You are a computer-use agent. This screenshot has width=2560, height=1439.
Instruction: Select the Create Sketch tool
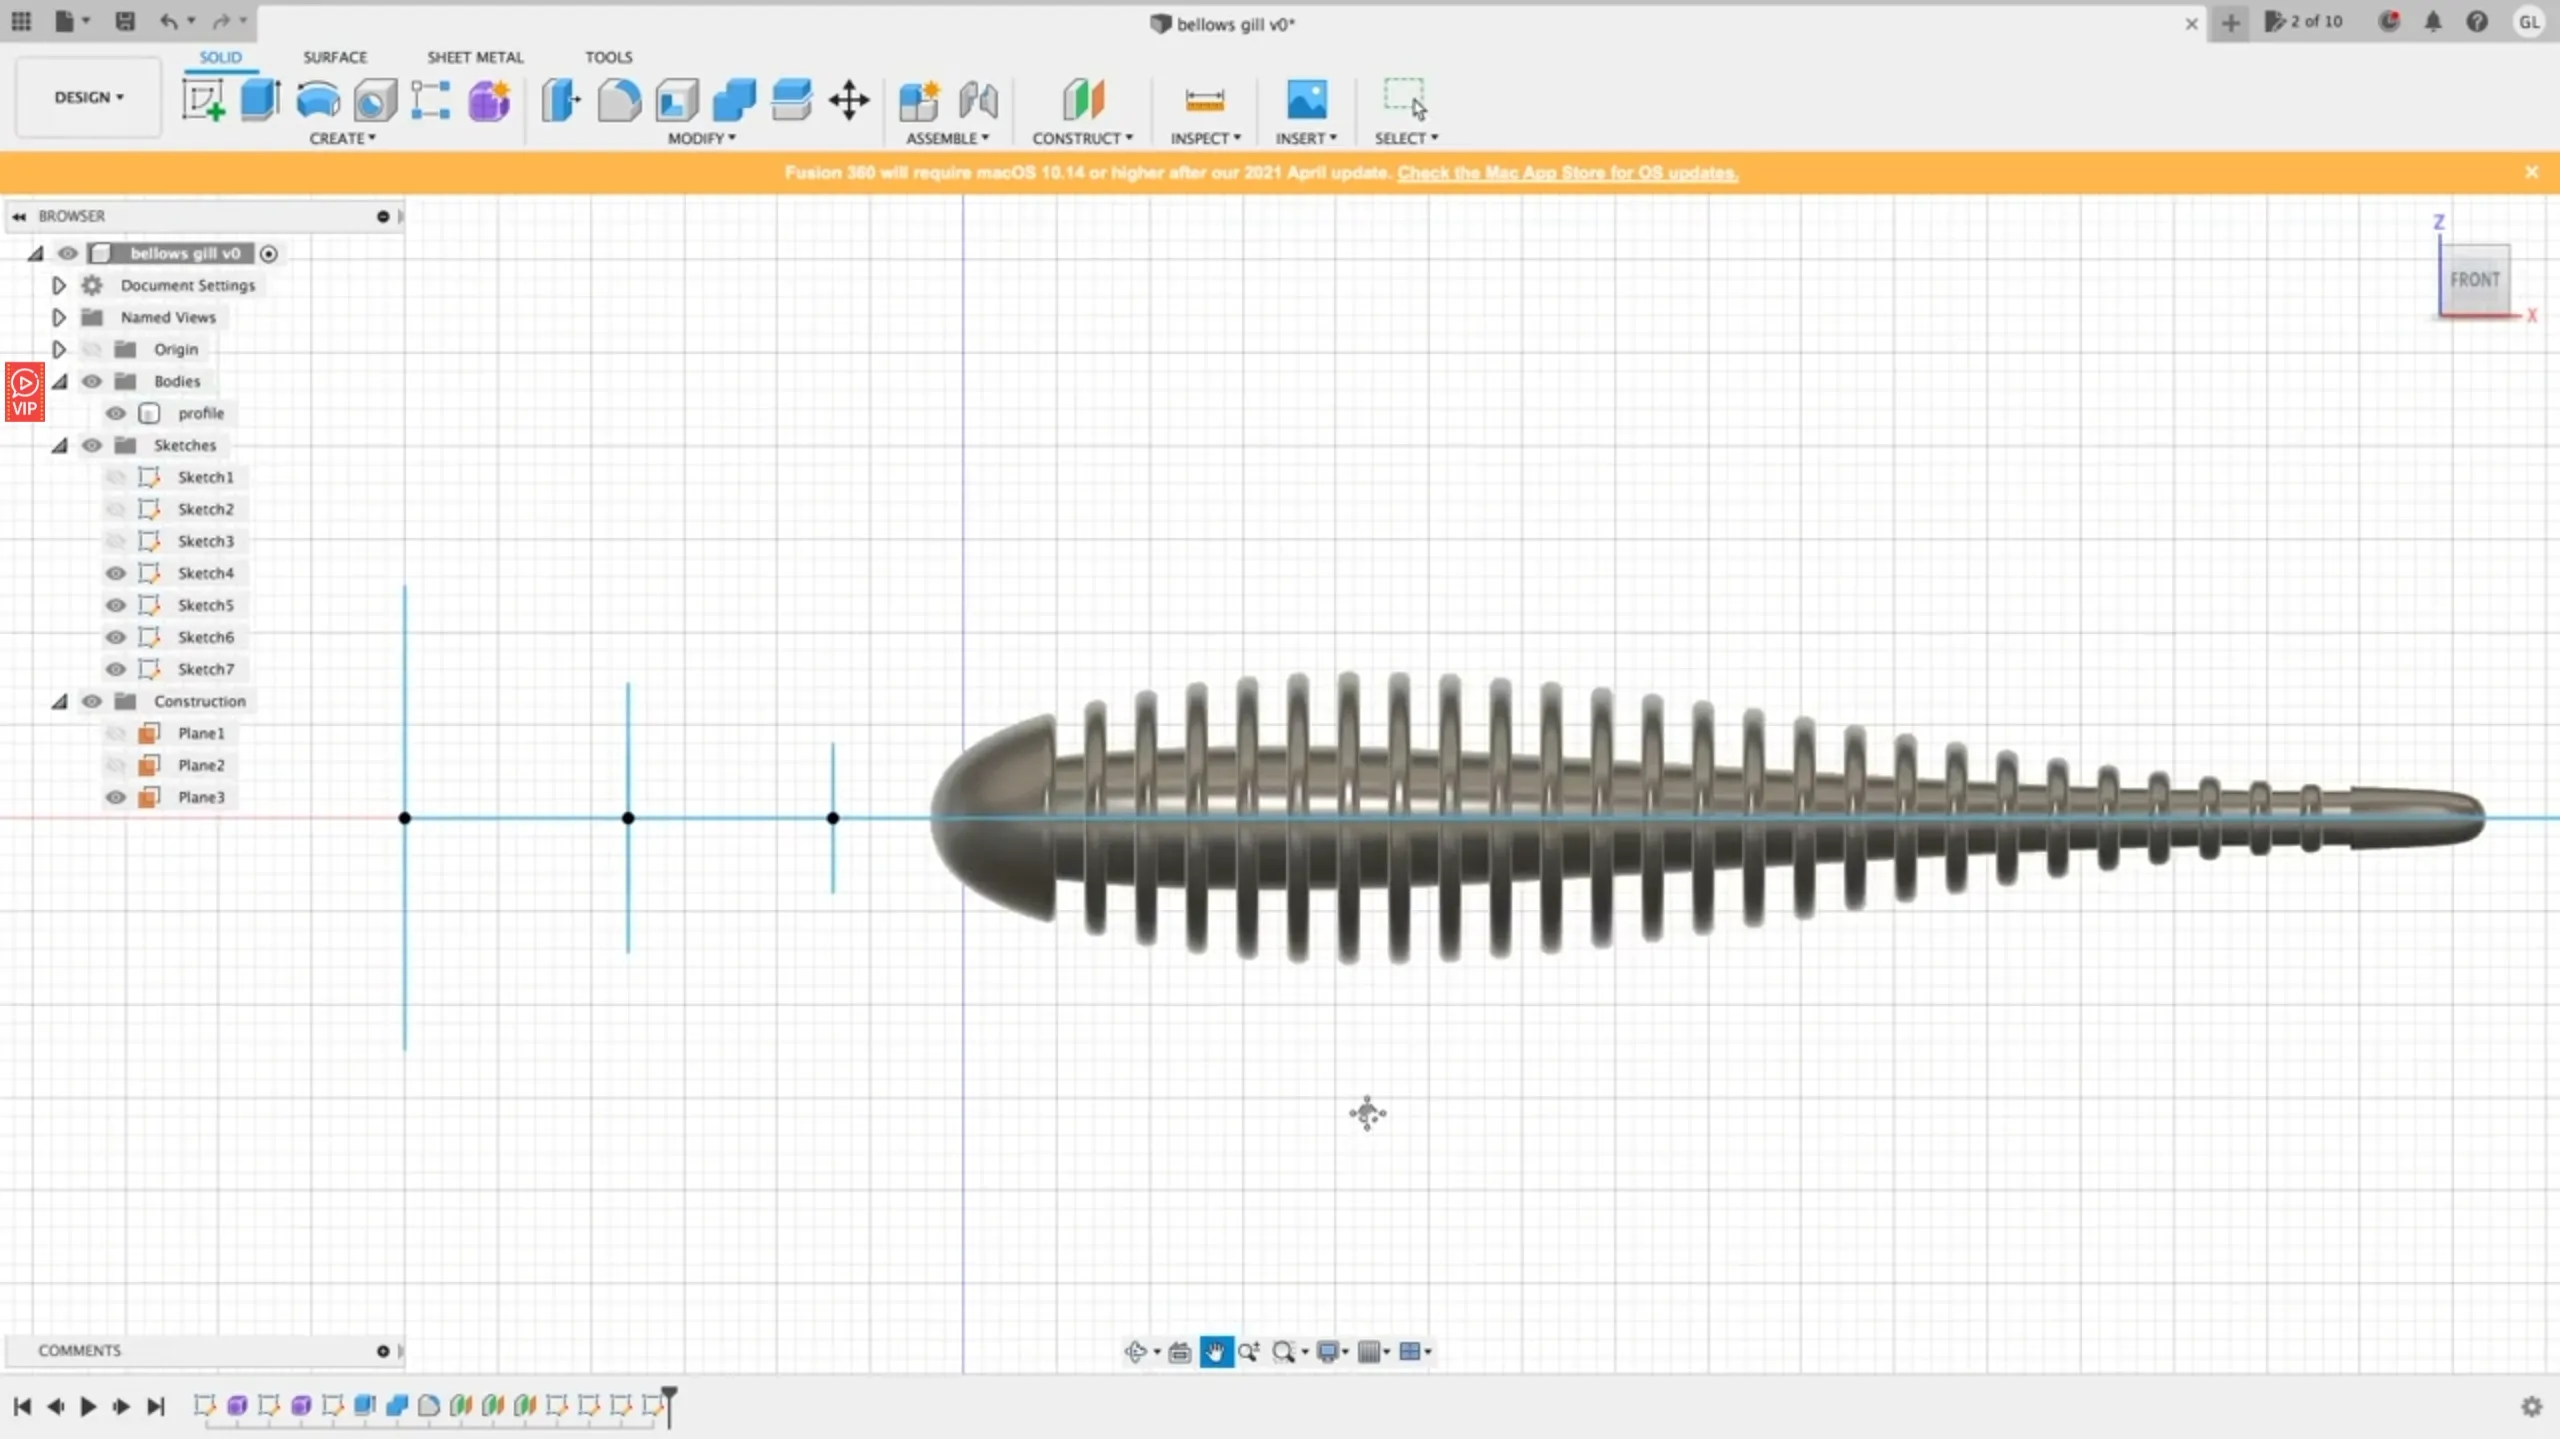(x=203, y=100)
